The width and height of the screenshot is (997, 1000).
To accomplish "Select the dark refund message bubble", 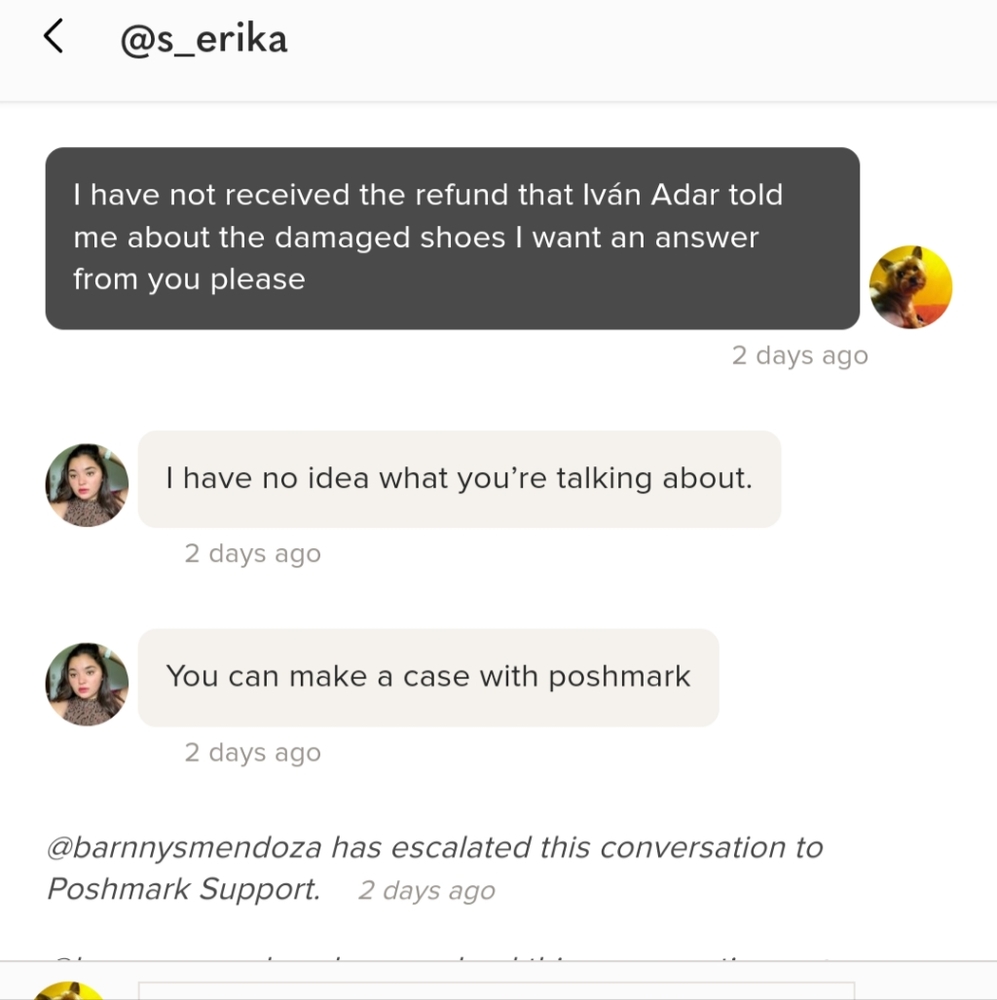I will (452, 238).
